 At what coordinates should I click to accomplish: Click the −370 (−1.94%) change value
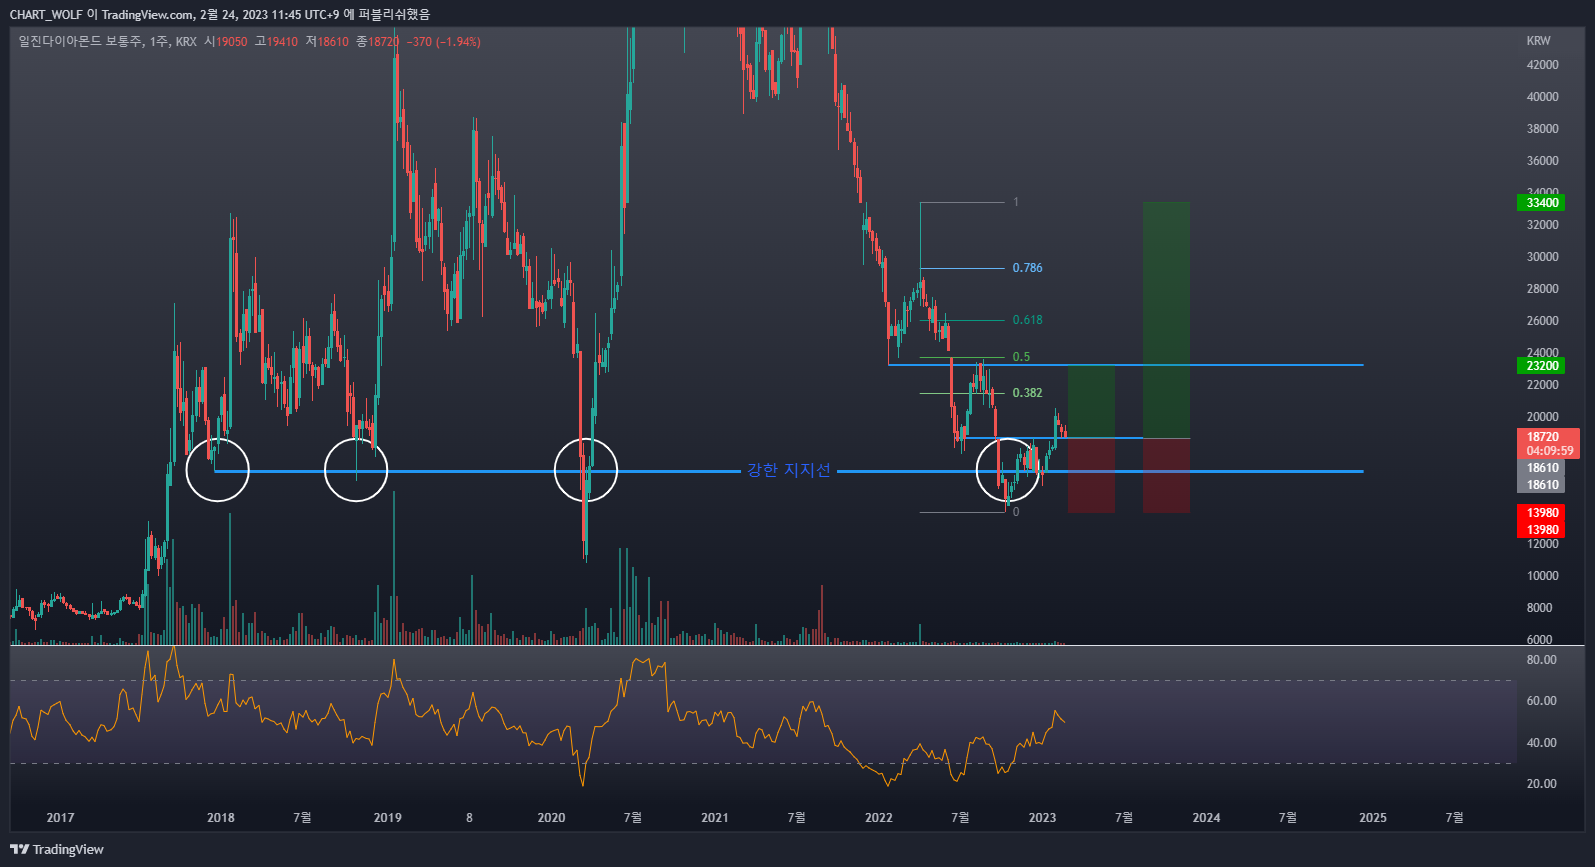(444, 42)
